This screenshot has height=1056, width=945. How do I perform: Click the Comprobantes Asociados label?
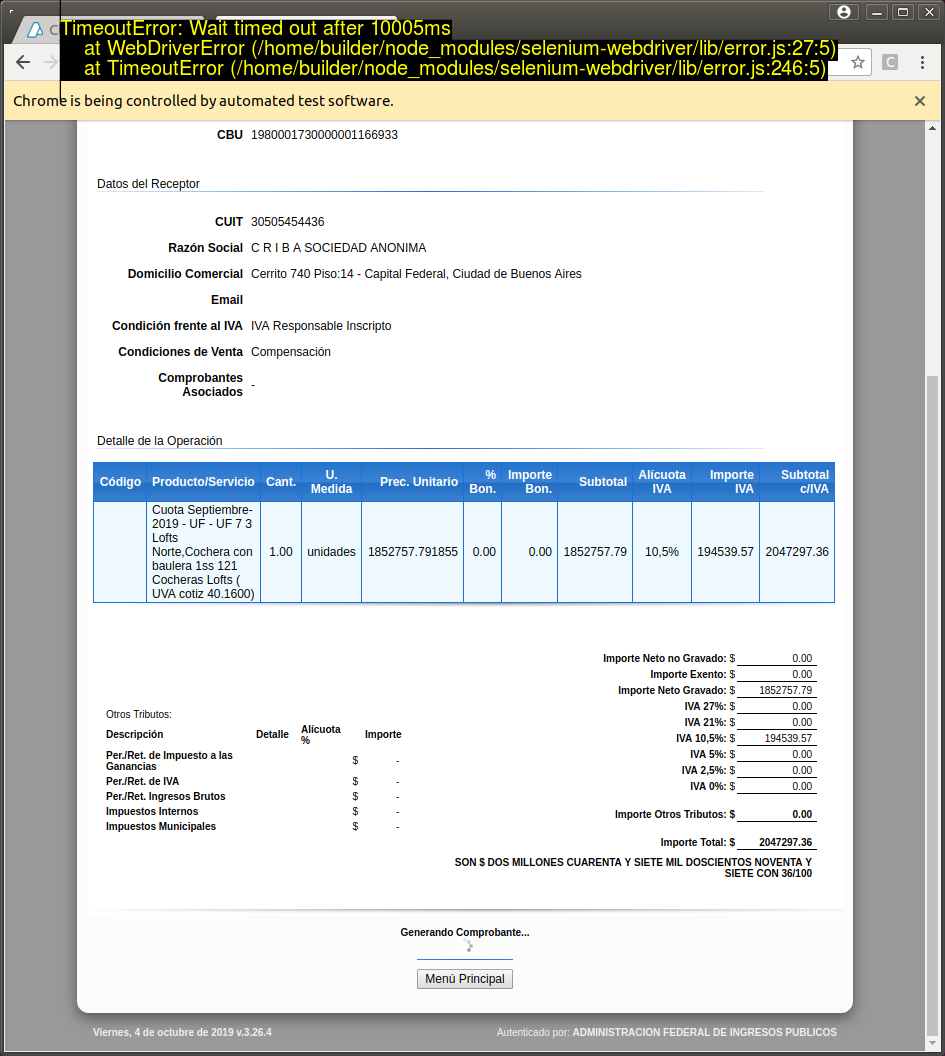(201, 385)
